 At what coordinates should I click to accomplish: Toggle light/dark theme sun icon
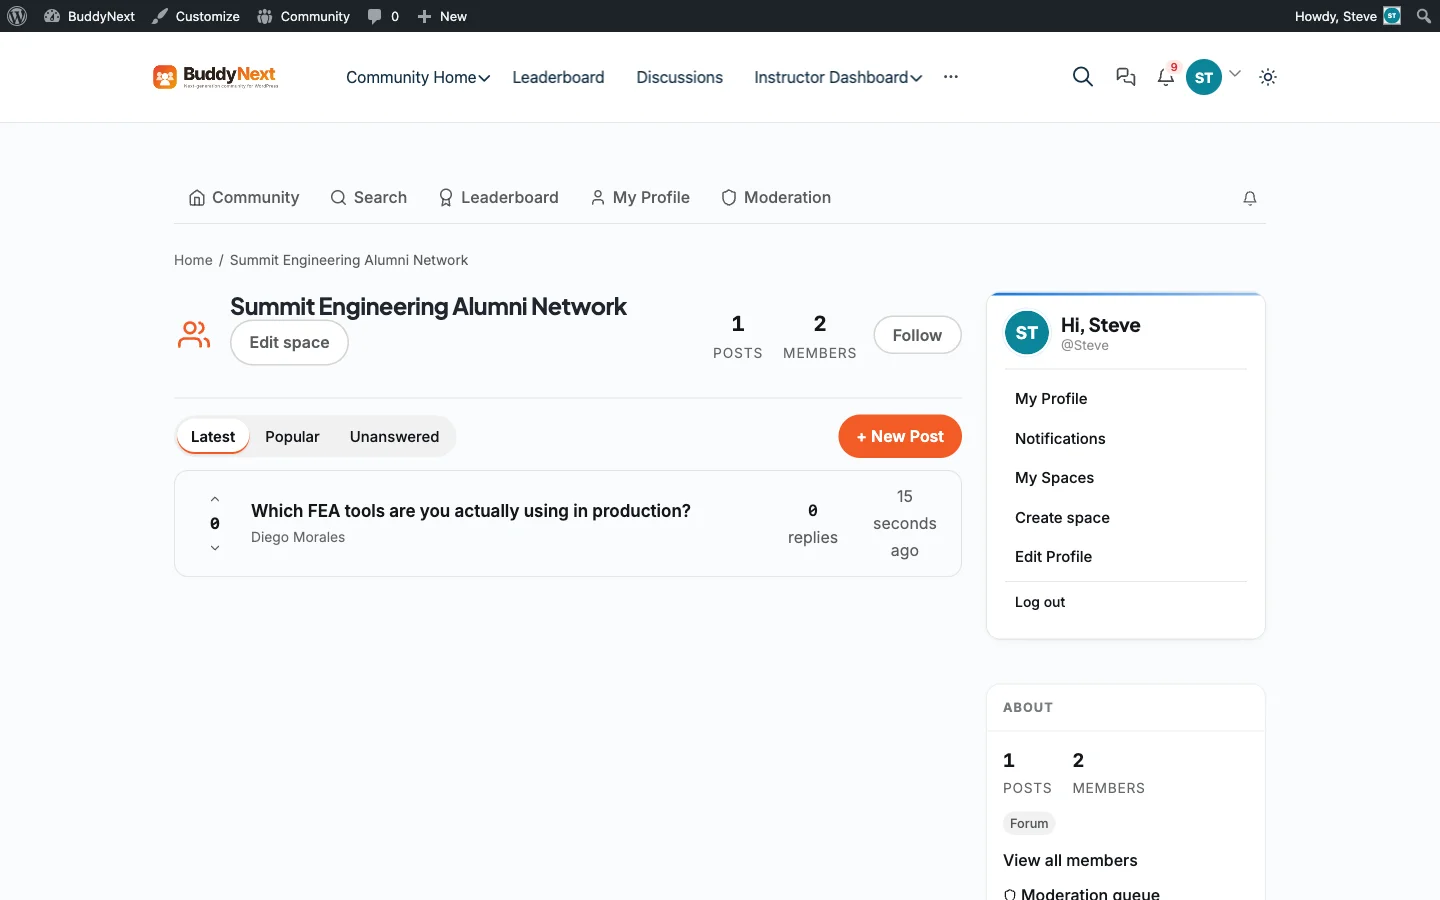pyautogui.click(x=1268, y=77)
